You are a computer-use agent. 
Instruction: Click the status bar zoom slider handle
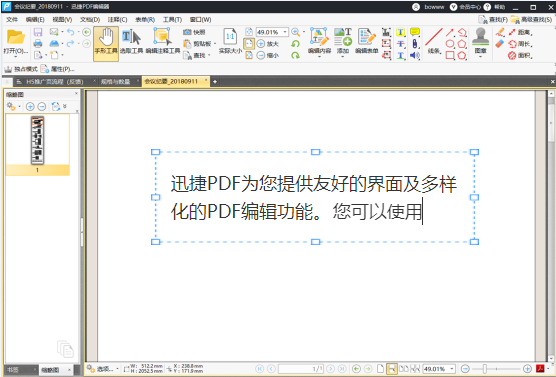coord(484,369)
